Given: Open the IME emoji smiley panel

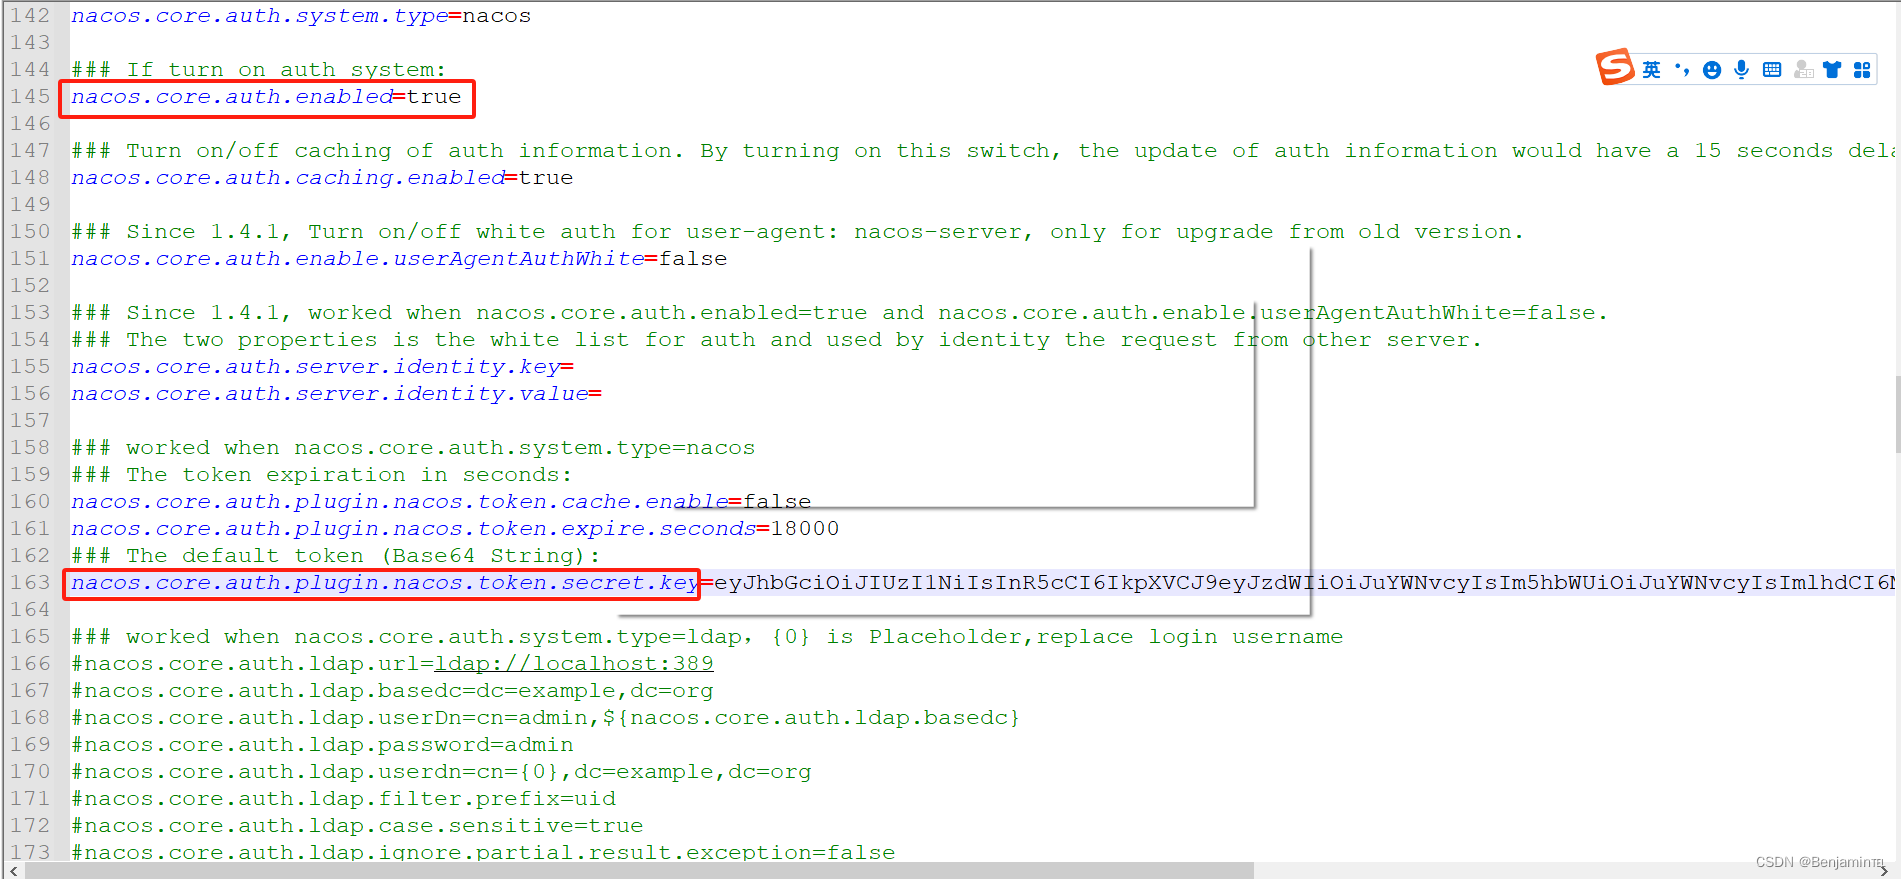Looking at the screenshot, I should (x=1712, y=70).
